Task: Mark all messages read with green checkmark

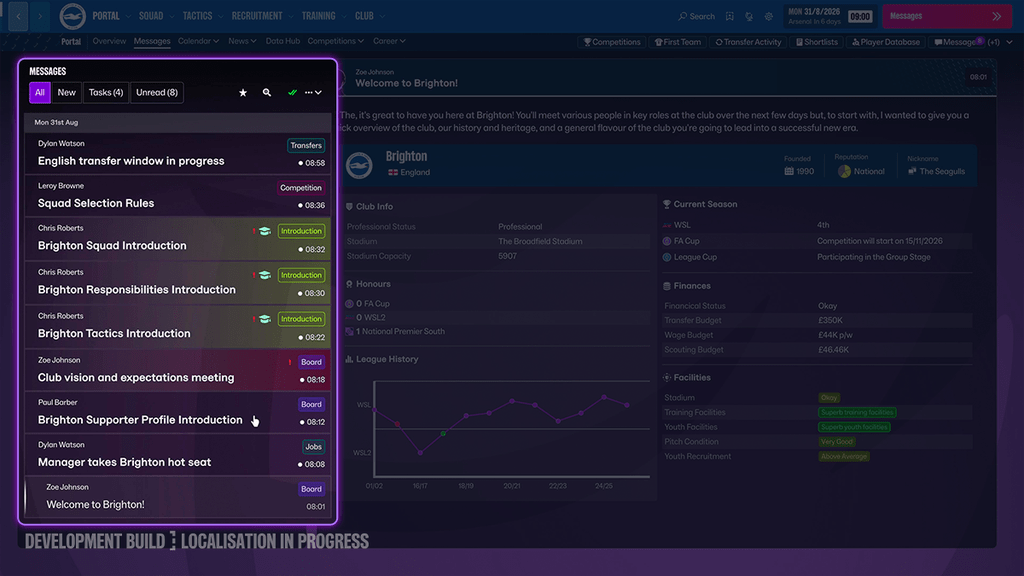Action: tap(292, 93)
